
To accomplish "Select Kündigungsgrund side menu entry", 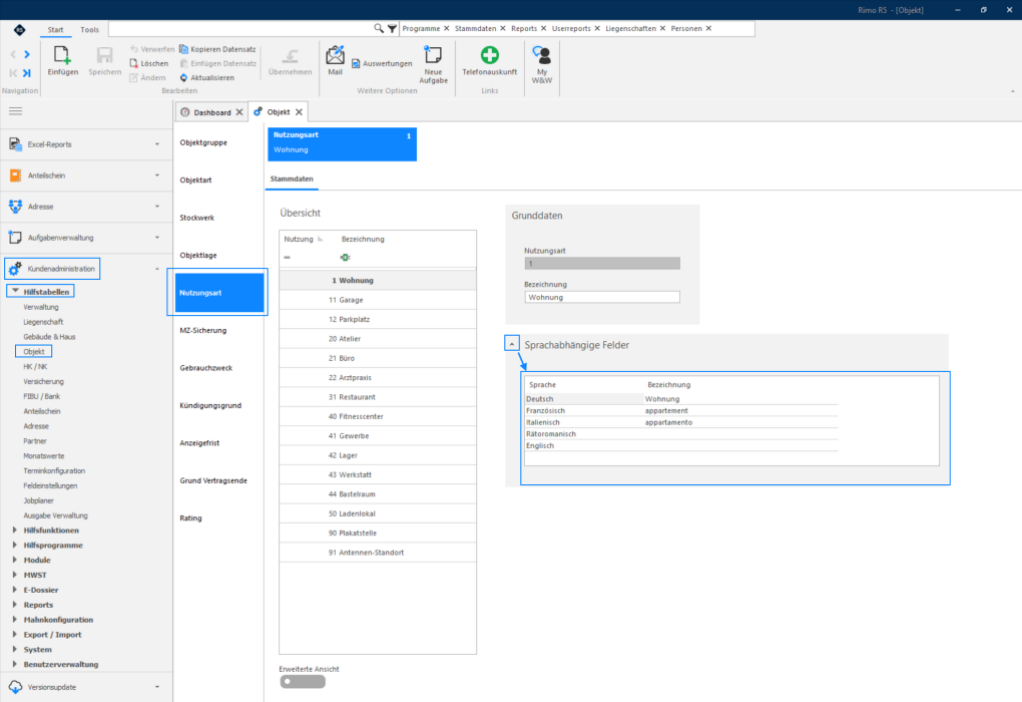I will (x=211, y=405).
